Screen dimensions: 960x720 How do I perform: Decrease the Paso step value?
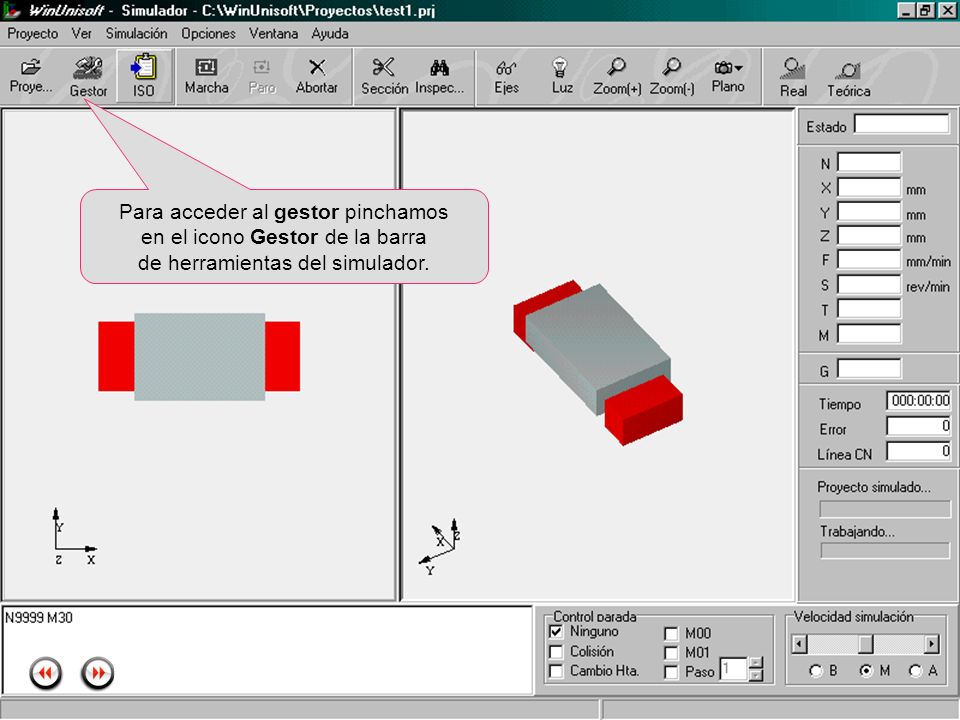756,675
